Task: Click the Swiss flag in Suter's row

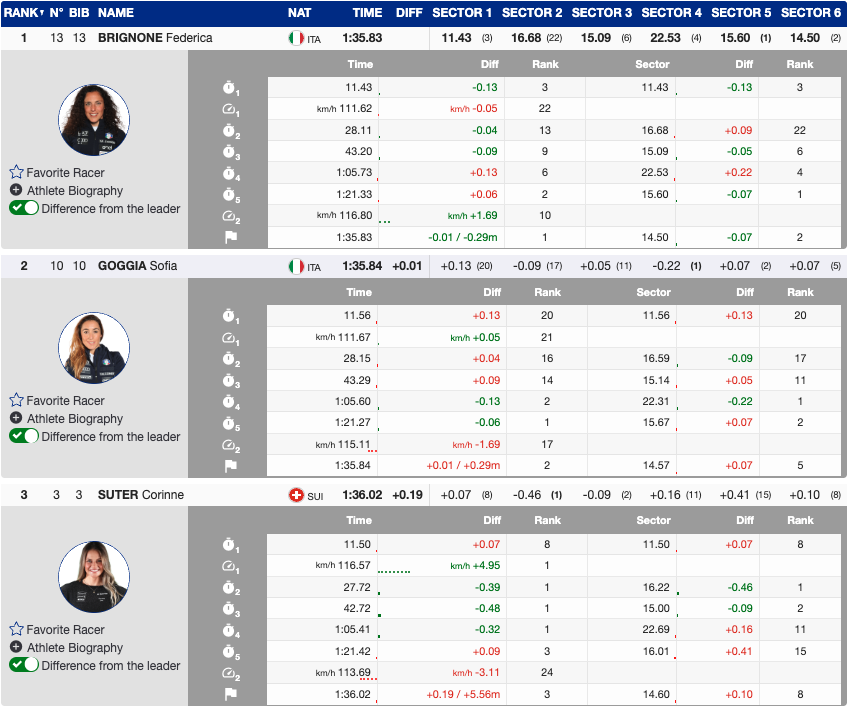Action: (x=295, y=495)
